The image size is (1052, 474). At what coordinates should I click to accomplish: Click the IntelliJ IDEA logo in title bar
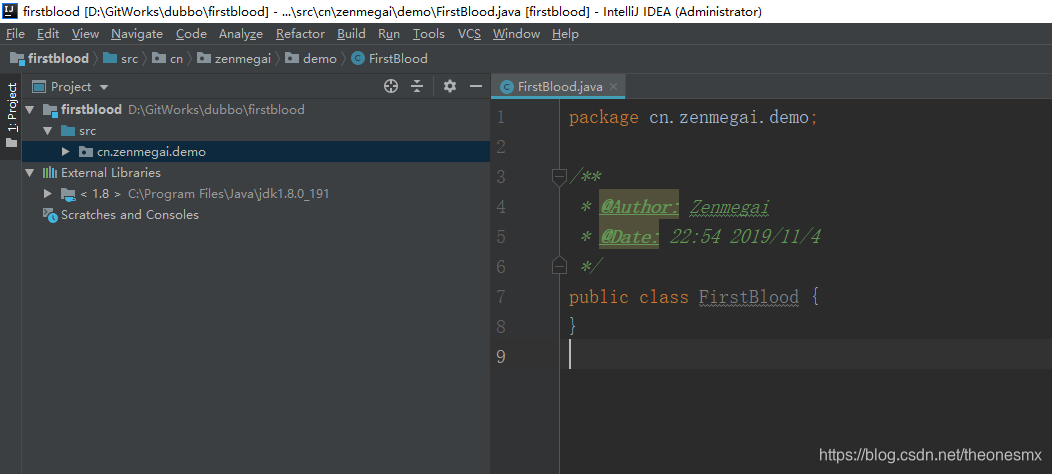(11, 11)
